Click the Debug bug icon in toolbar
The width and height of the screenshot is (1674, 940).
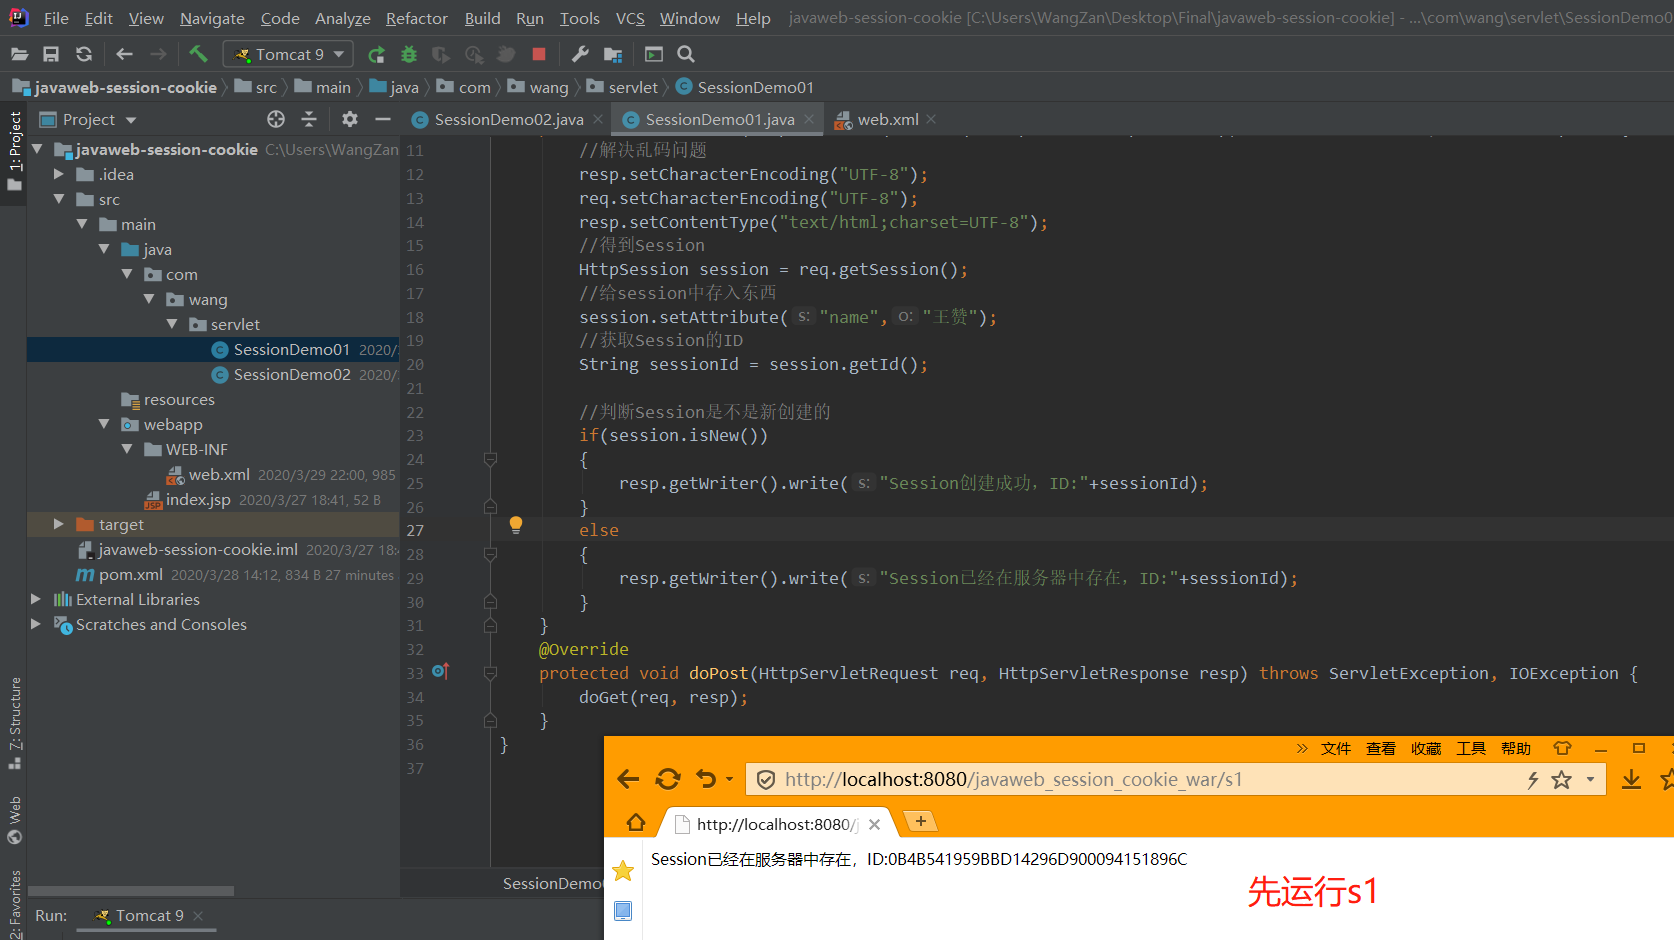point(408,54)
